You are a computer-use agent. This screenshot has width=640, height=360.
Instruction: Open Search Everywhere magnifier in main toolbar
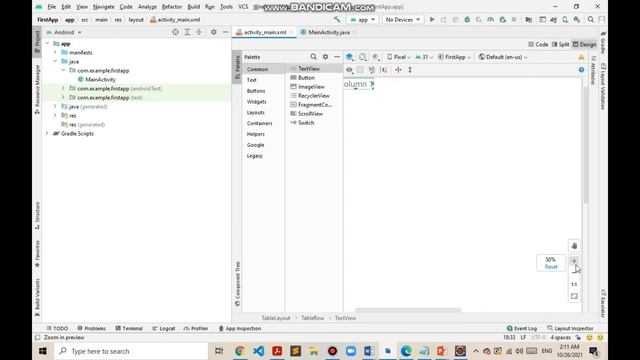591,20
